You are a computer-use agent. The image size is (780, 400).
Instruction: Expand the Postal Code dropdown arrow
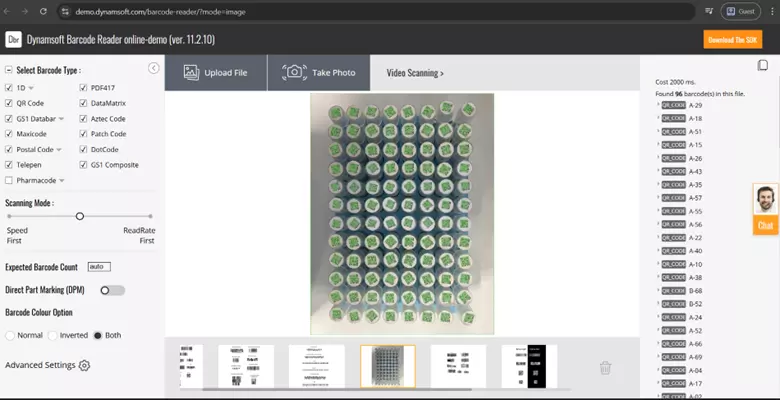[59, 150]
